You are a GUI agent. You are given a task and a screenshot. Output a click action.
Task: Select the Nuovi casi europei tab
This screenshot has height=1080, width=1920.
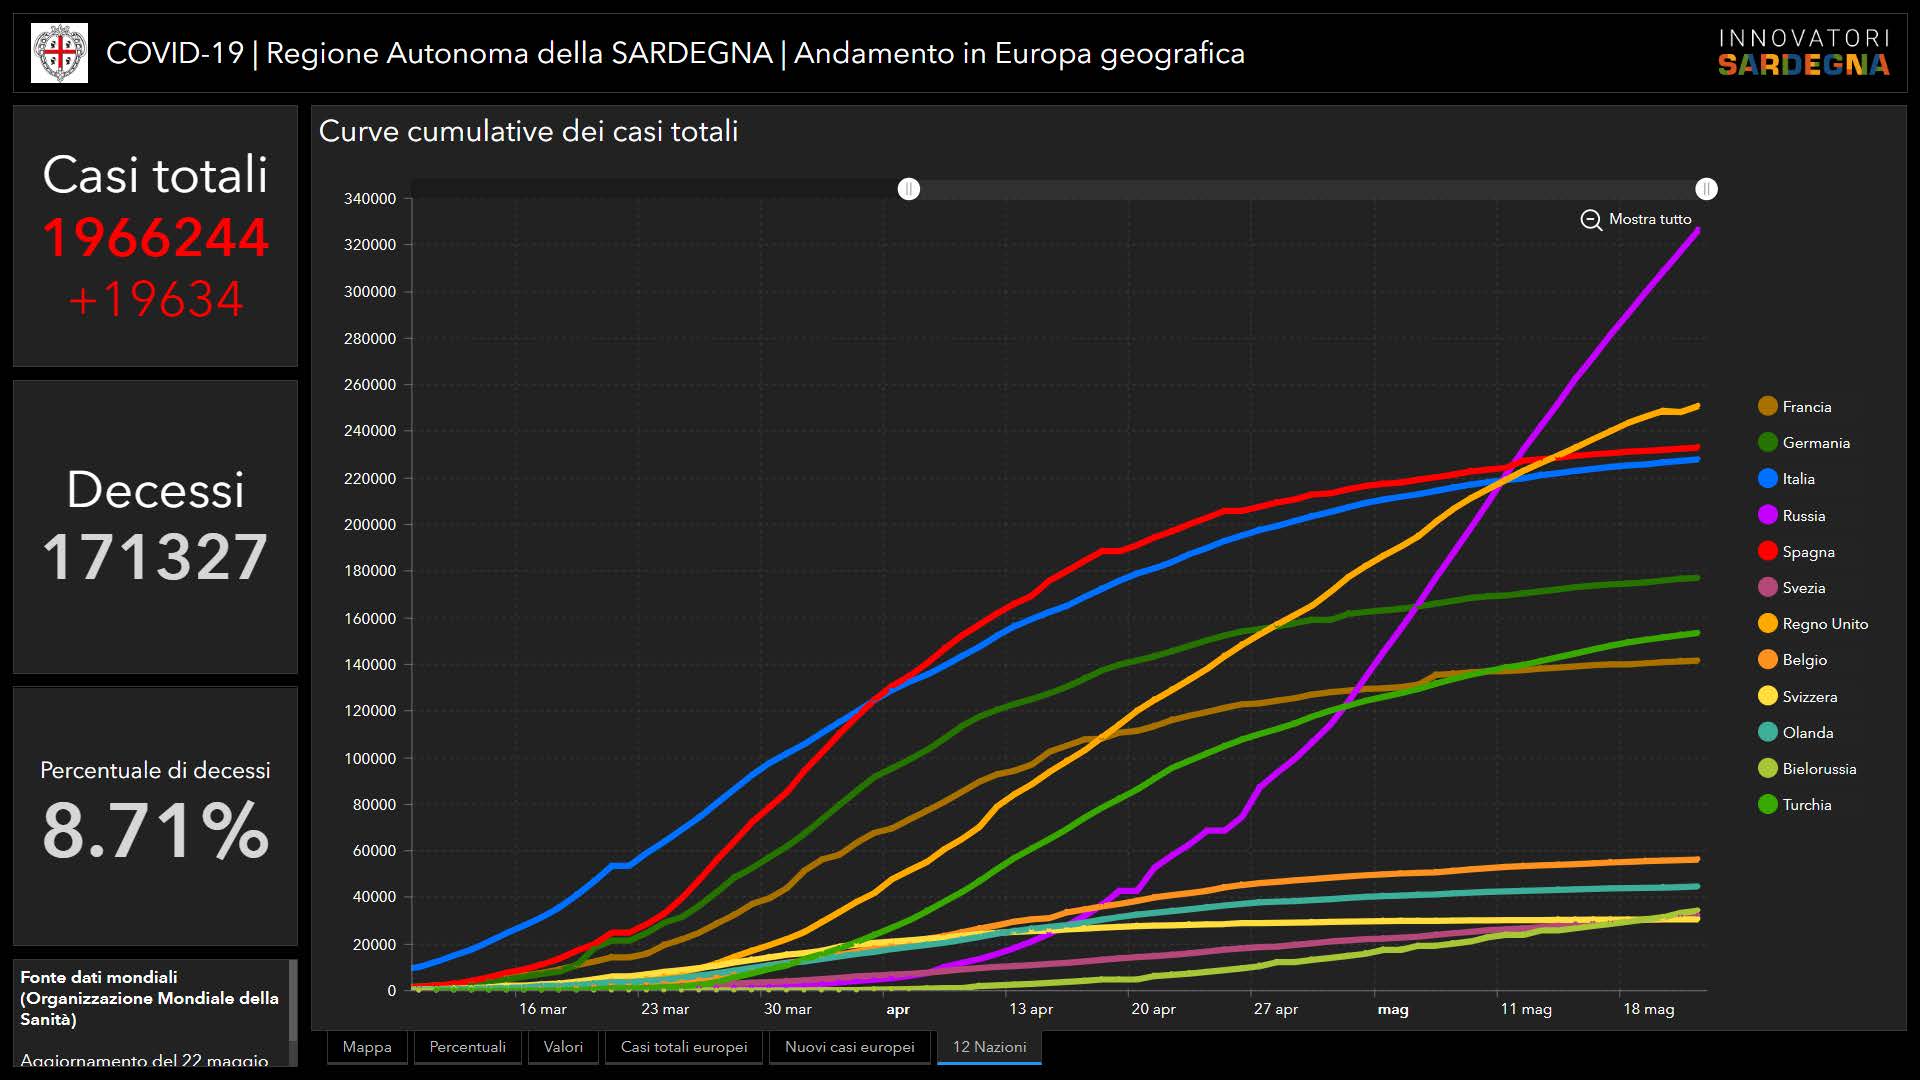coord(849,1047)
